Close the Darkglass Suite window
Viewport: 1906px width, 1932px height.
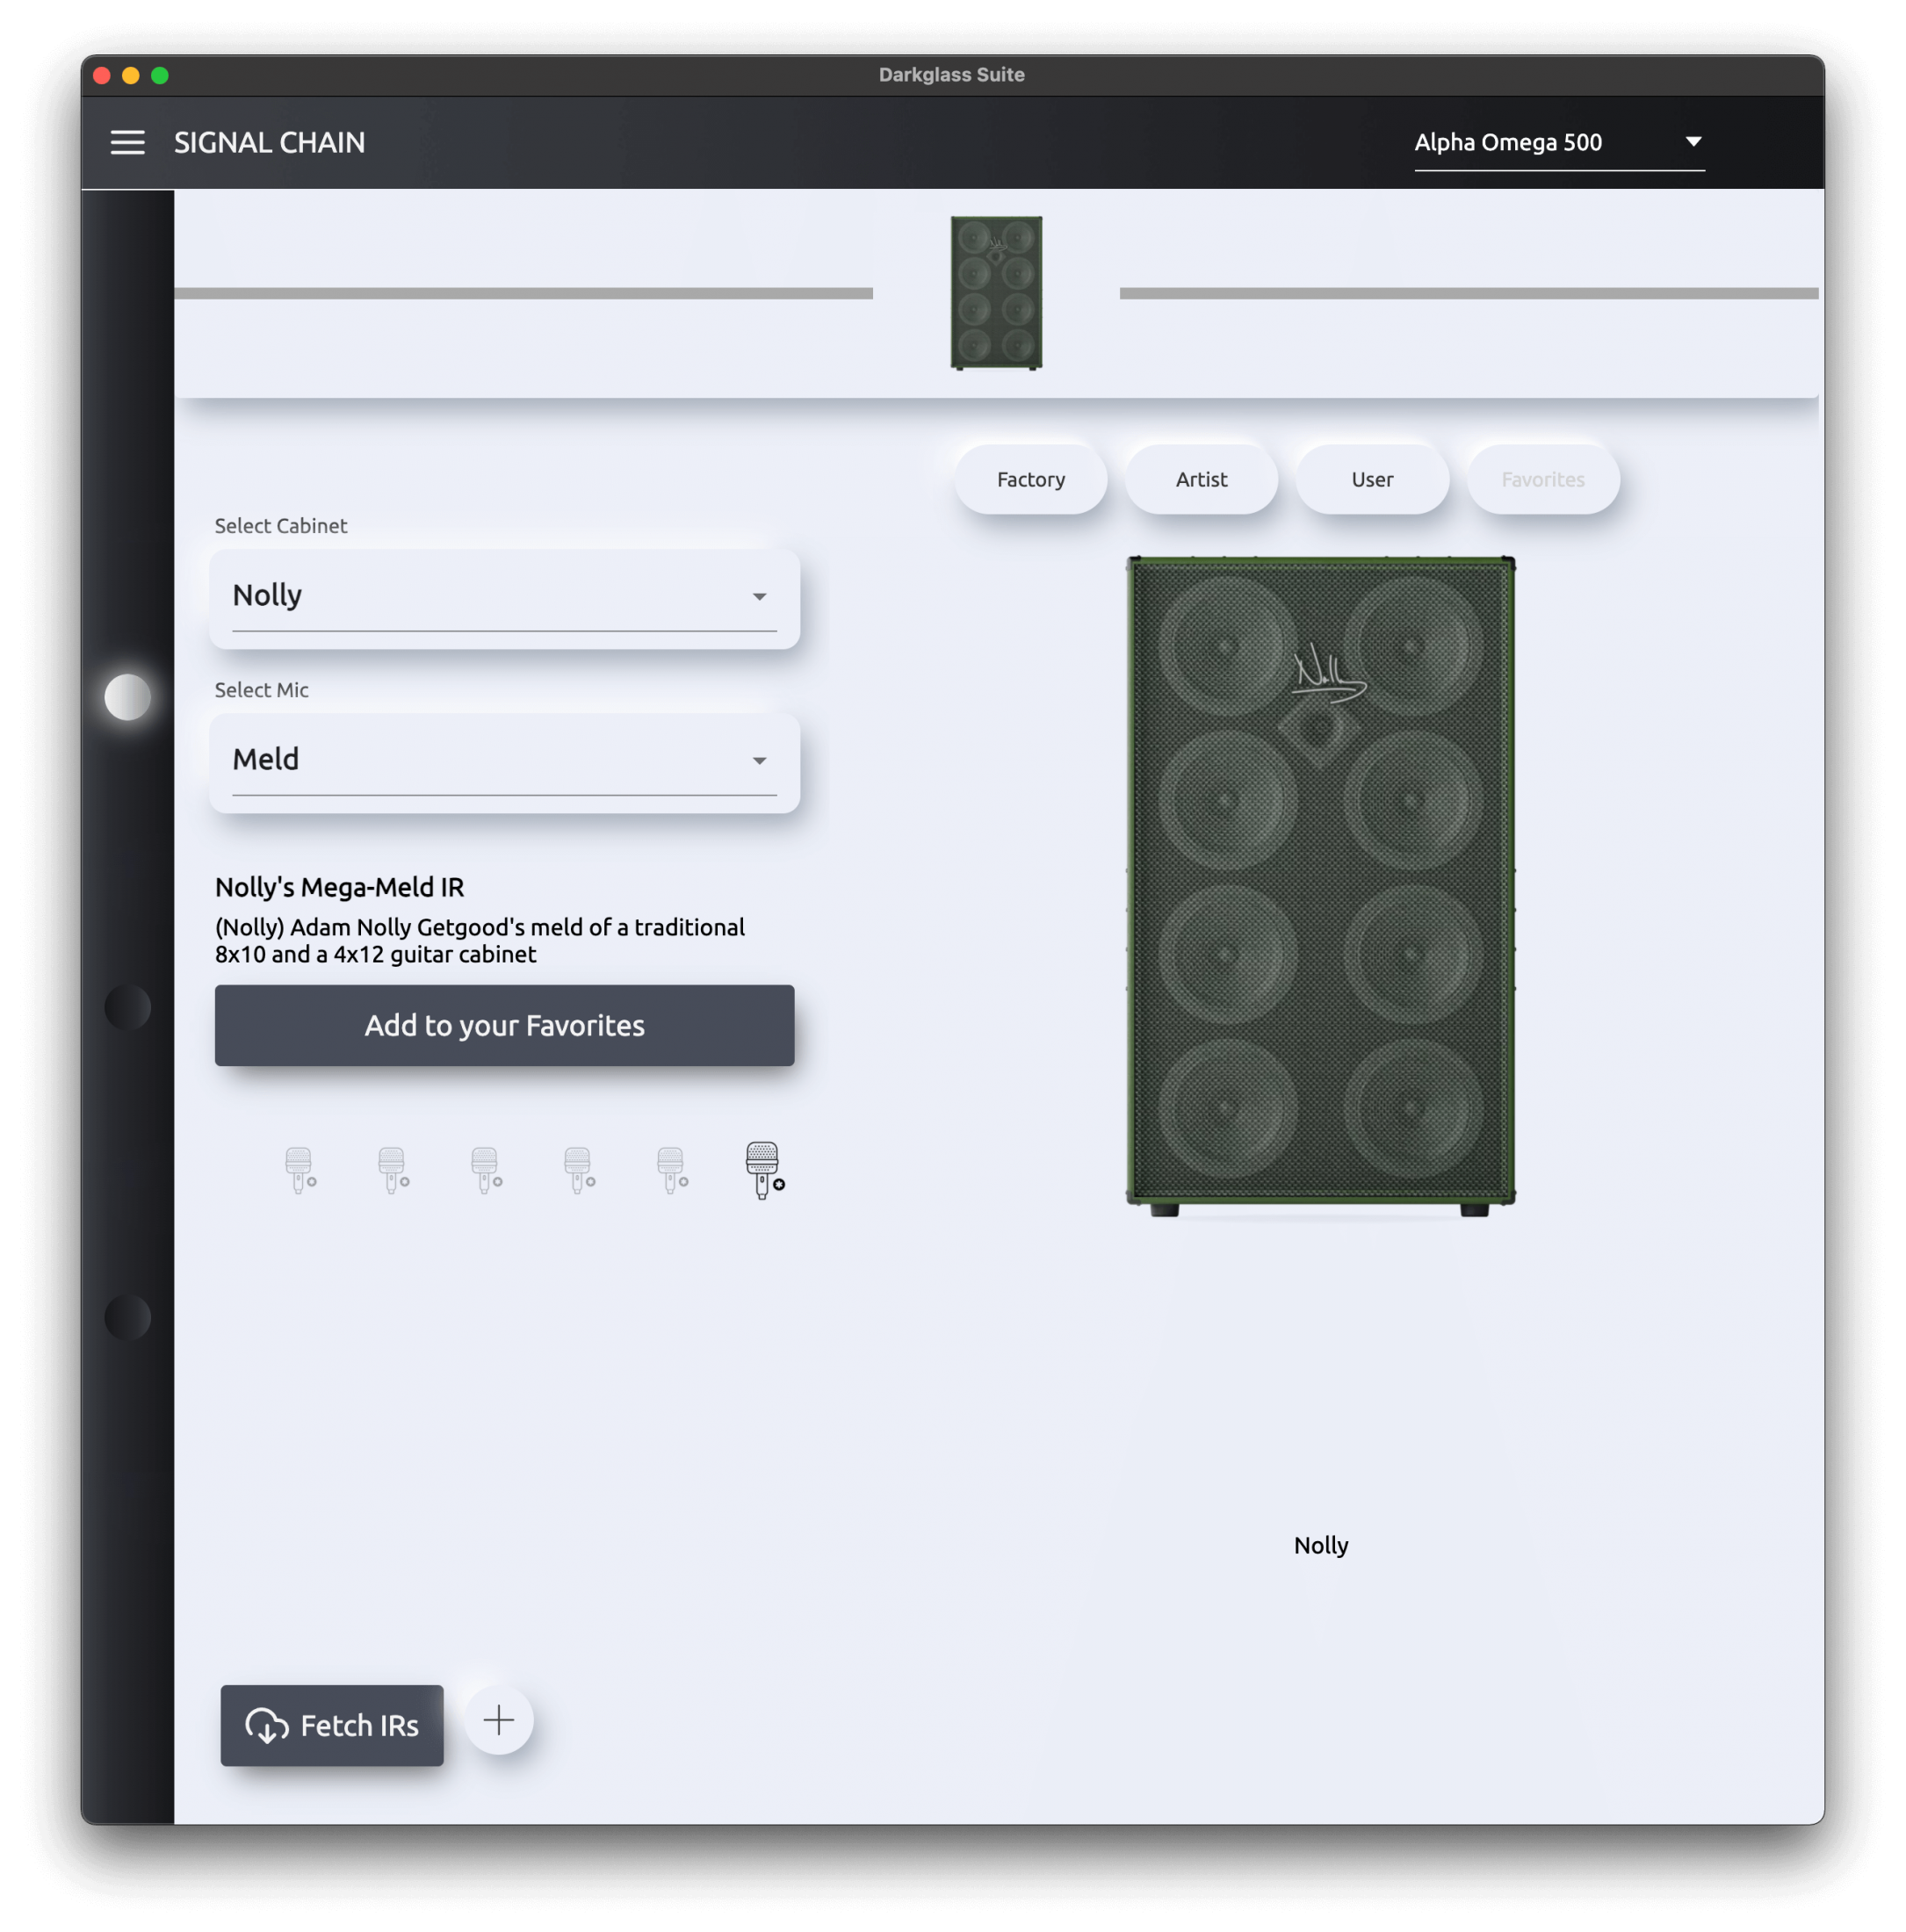[x=102, y=76]
